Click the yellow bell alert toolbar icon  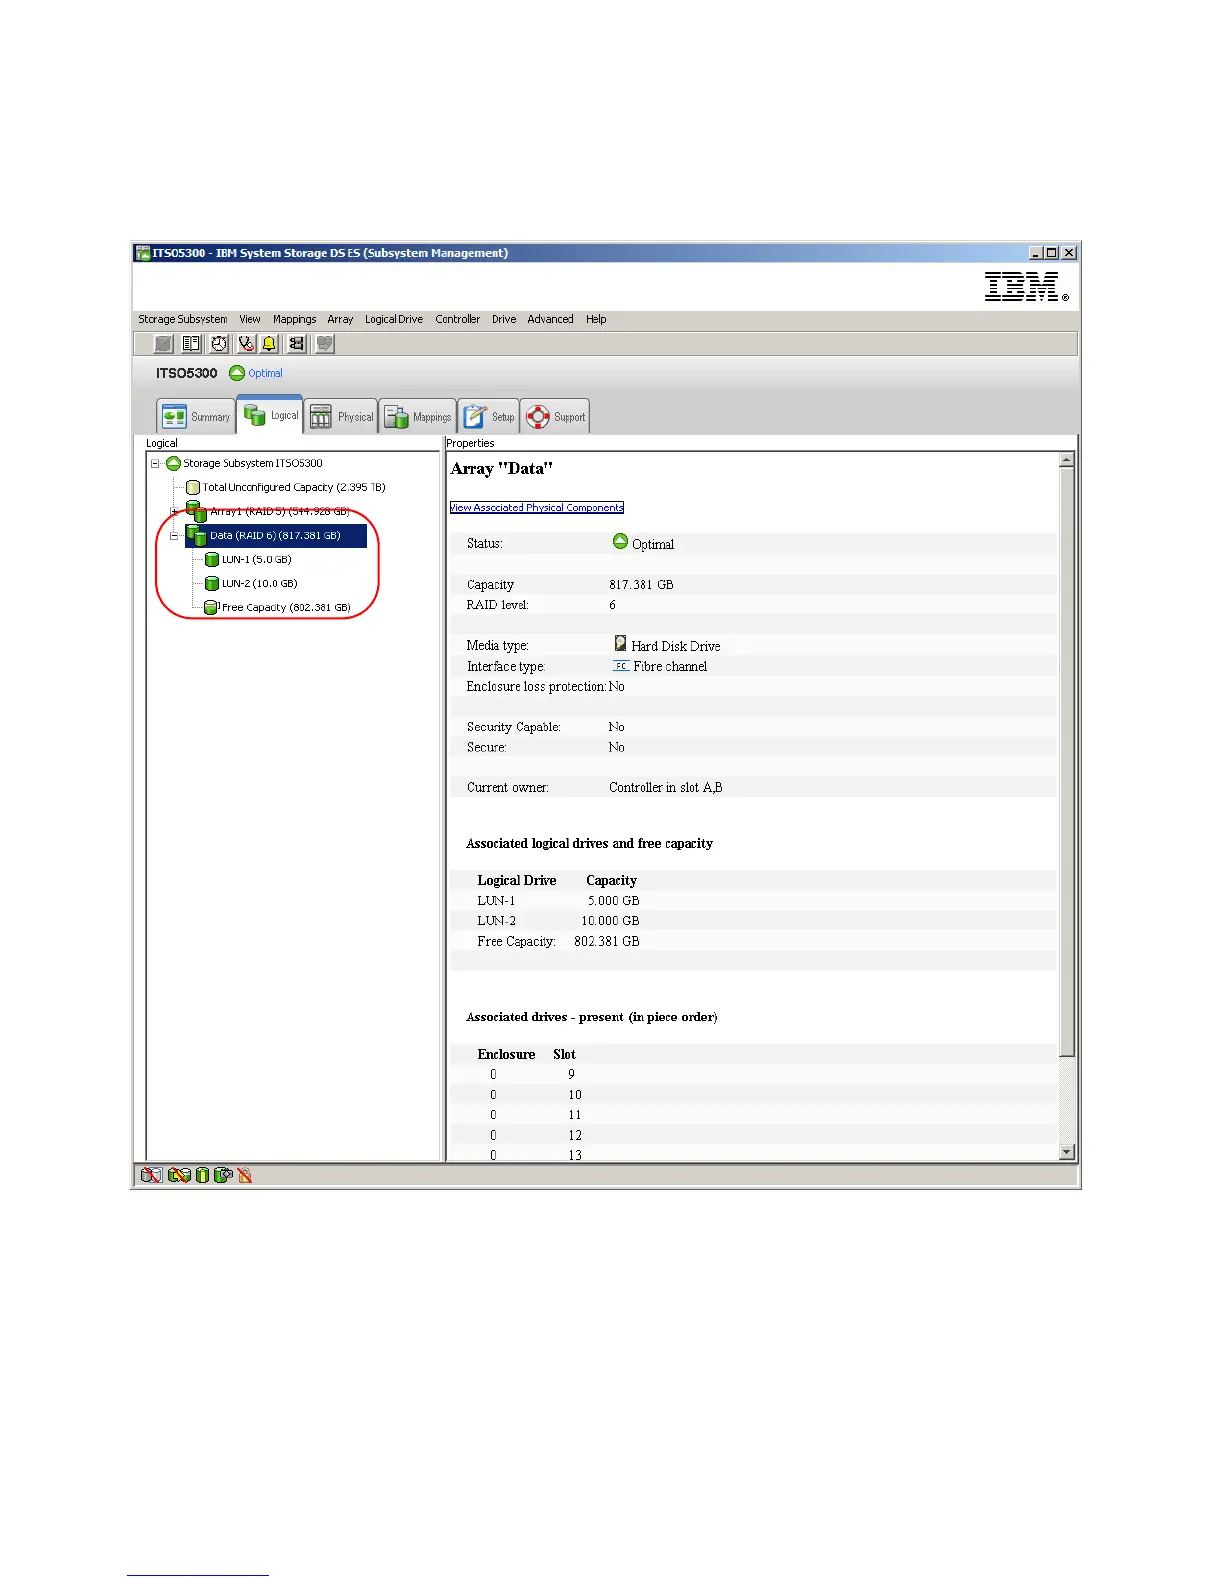coord(269,343)
